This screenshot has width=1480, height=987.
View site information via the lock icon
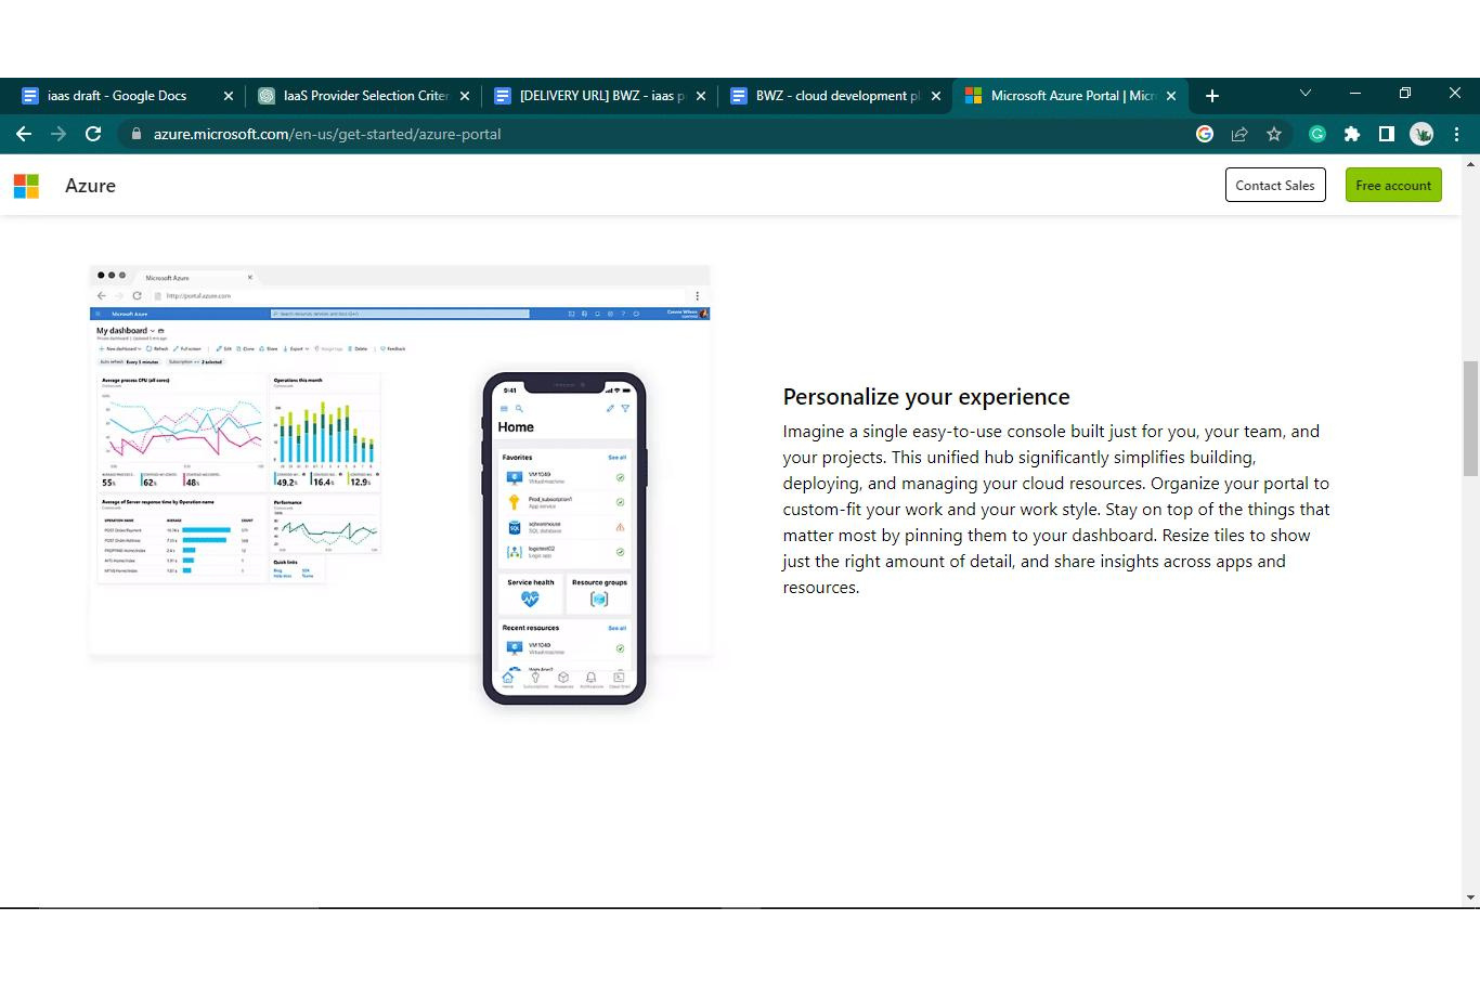tap(135, 133)
